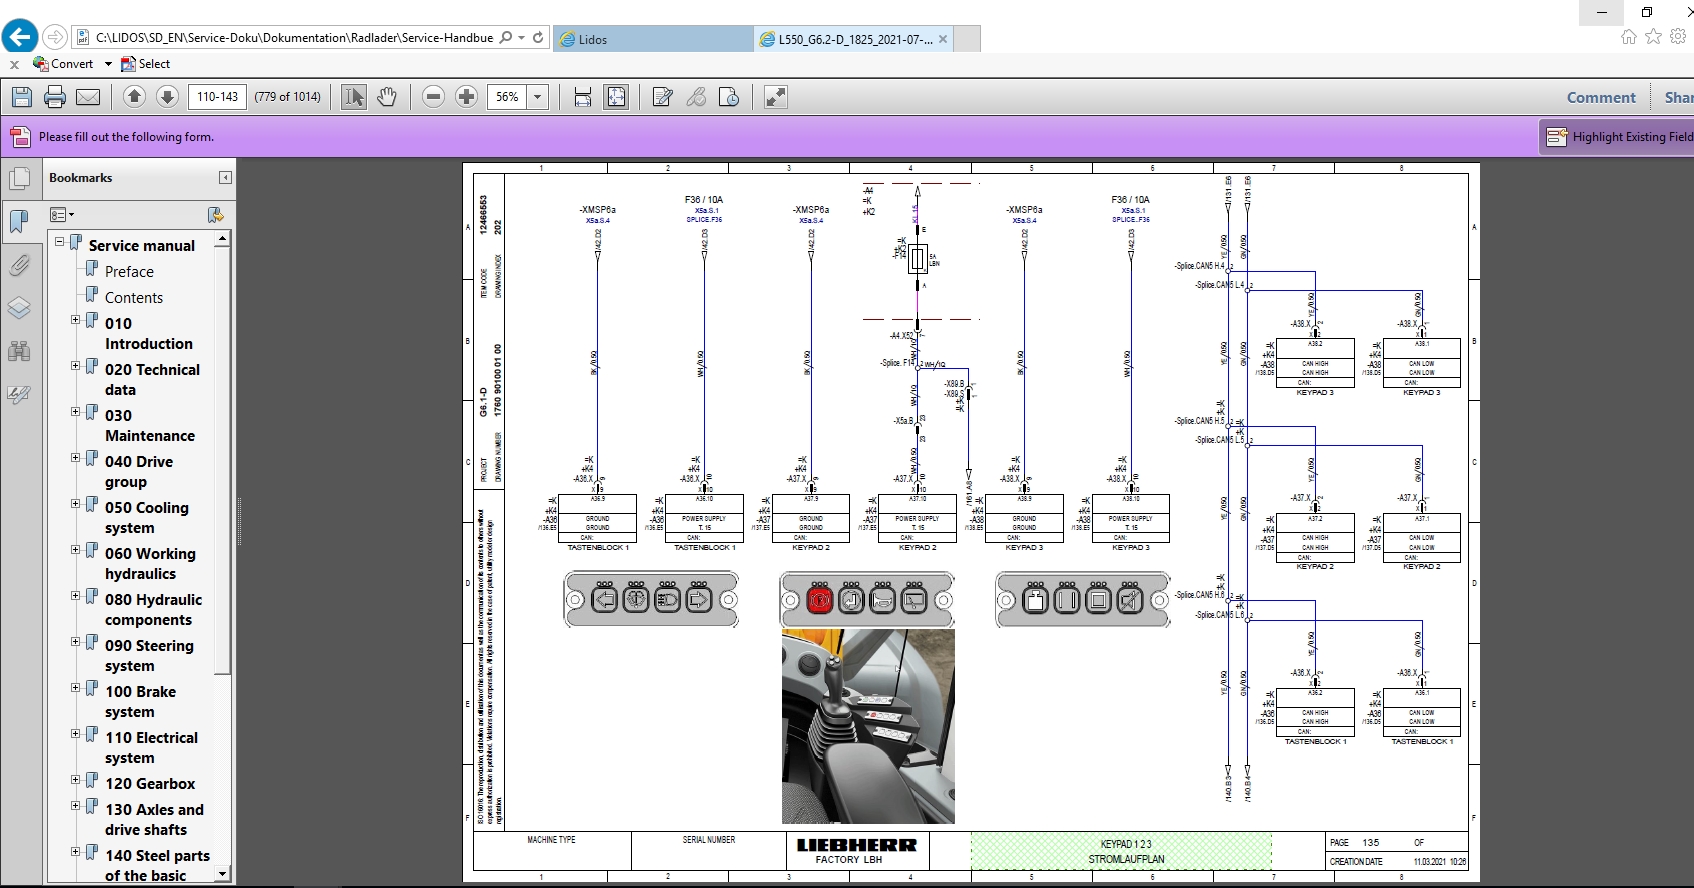Screen dimensions: 1694x888
Task: Open the Layers panel icon
Action: 19,308
